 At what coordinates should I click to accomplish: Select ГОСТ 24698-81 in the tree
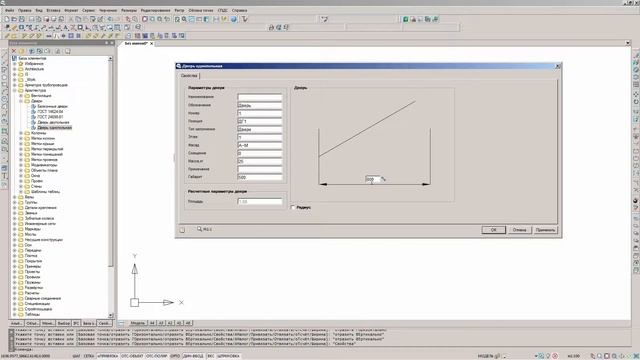coord(50,117)
